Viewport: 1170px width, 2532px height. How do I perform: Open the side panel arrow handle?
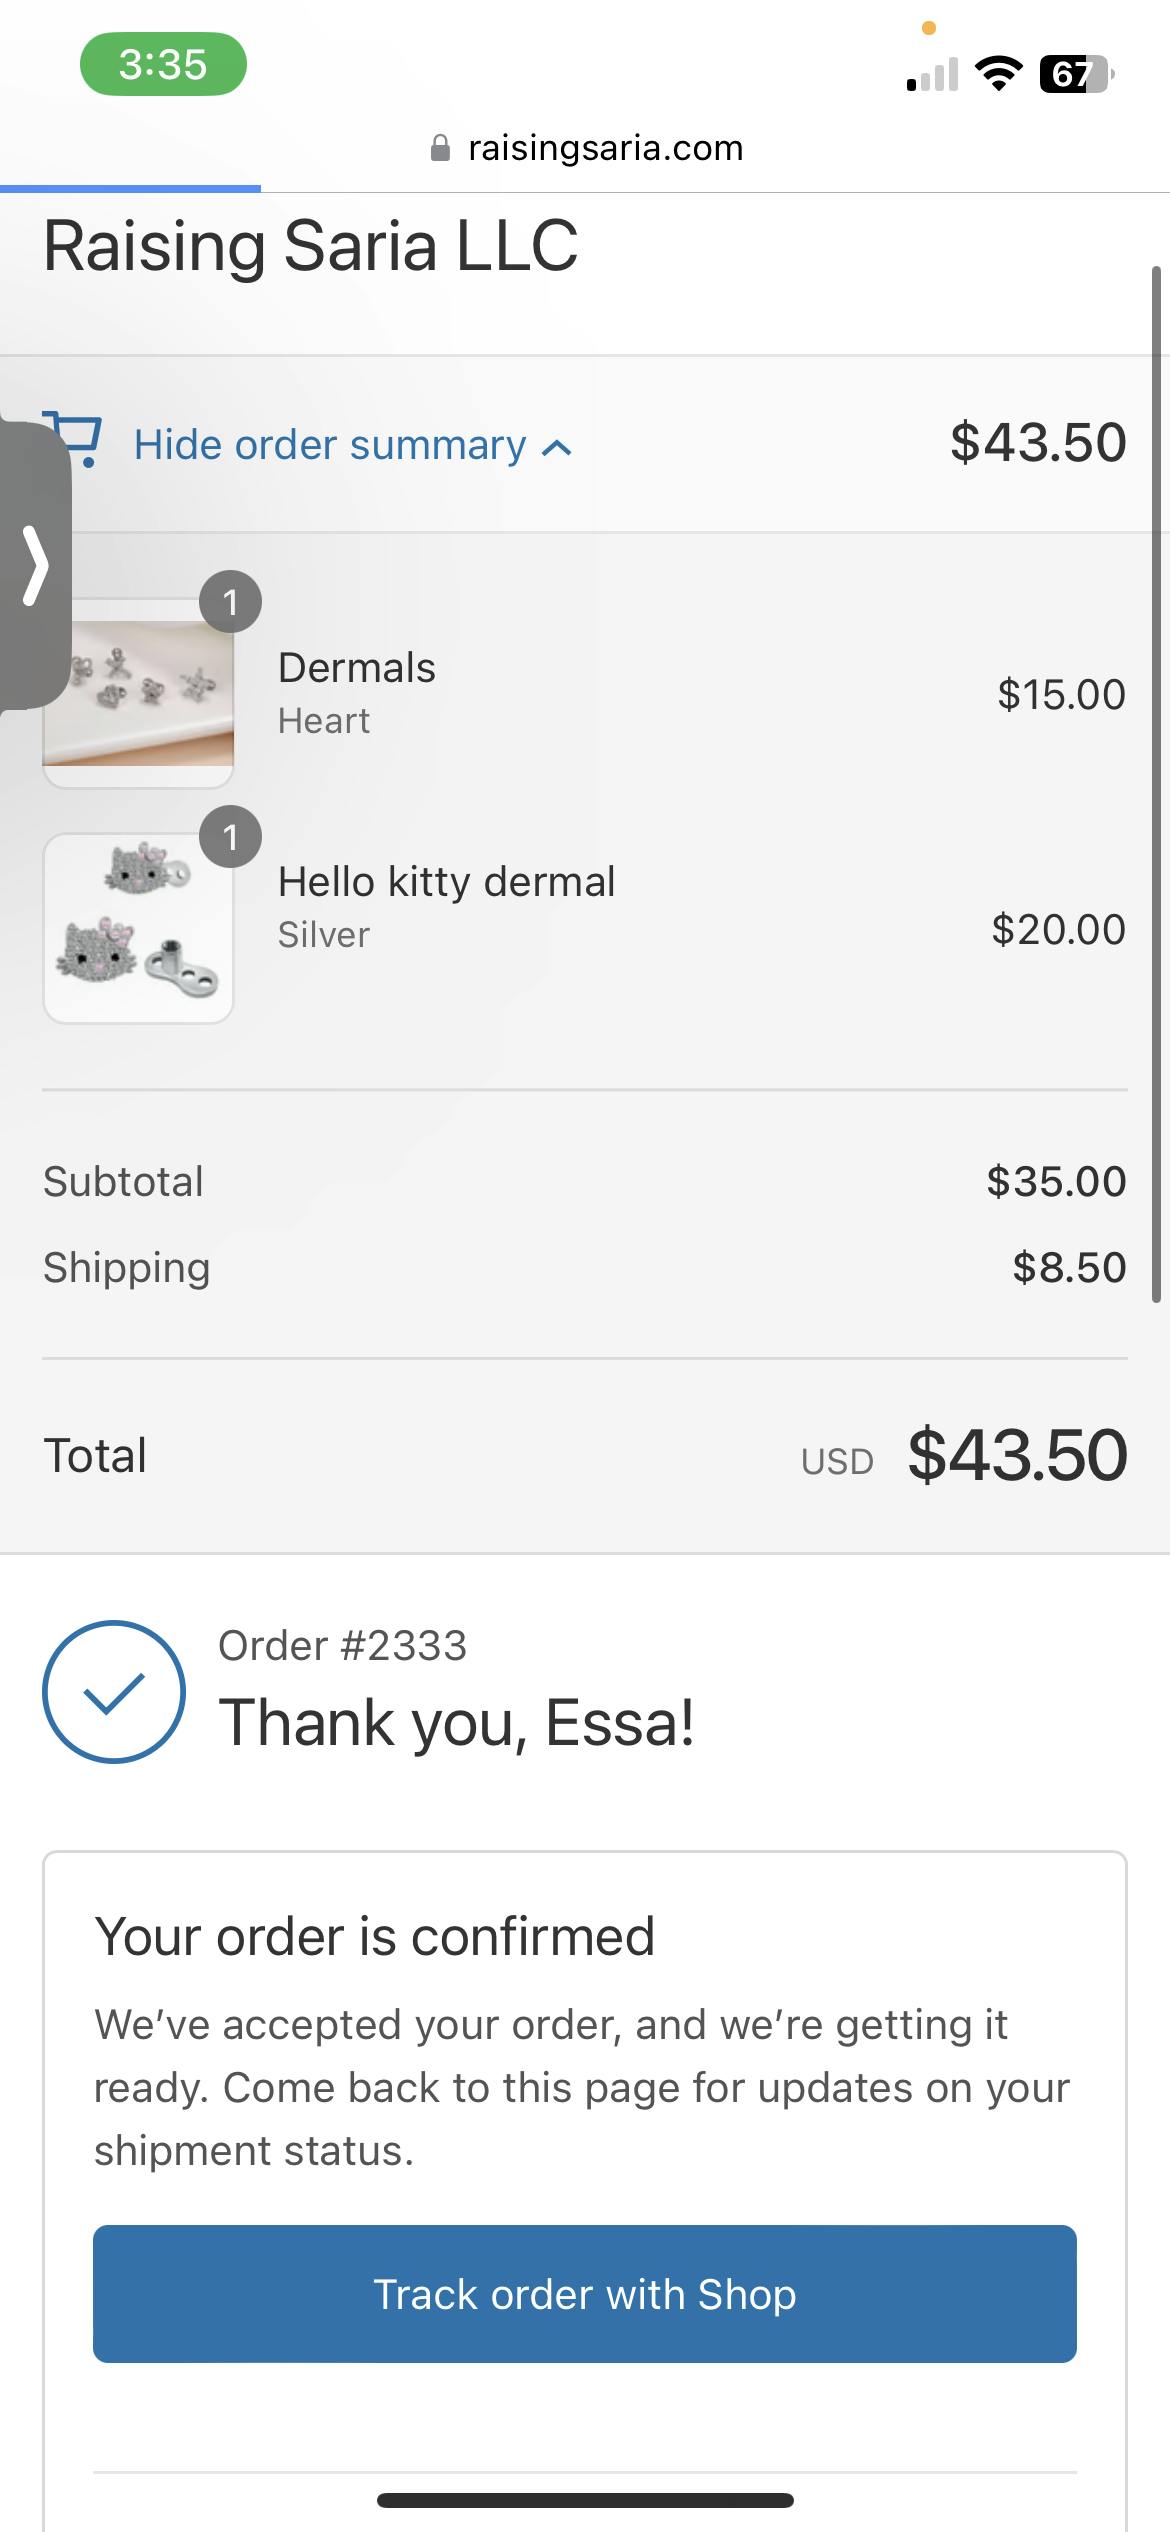click(x=35, y=566)
